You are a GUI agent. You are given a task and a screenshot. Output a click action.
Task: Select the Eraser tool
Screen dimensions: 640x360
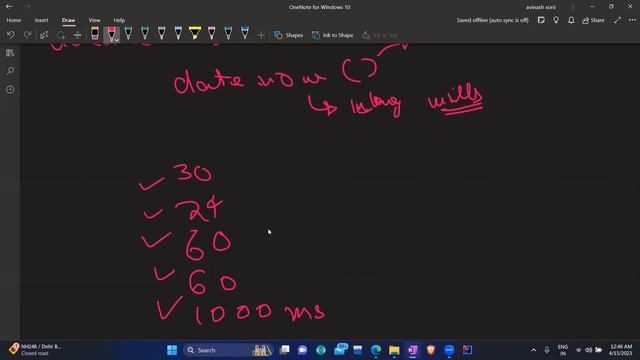tap(95, 33)
